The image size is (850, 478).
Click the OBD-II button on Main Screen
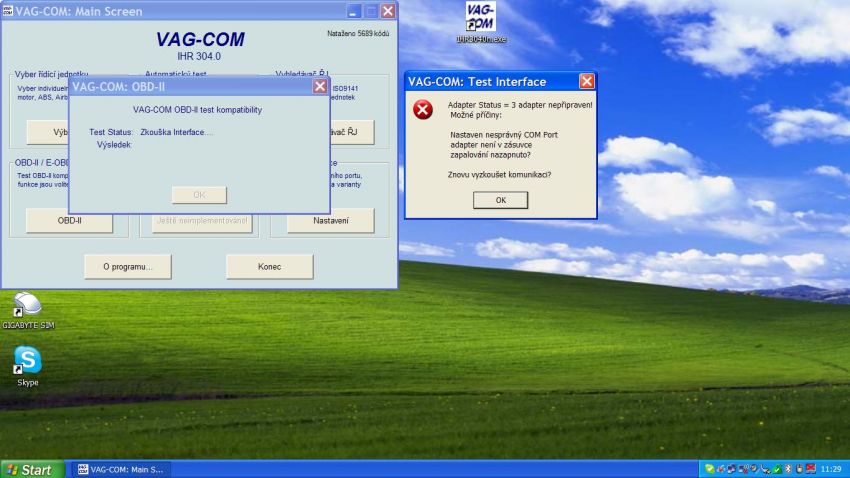tap(69, 221)
